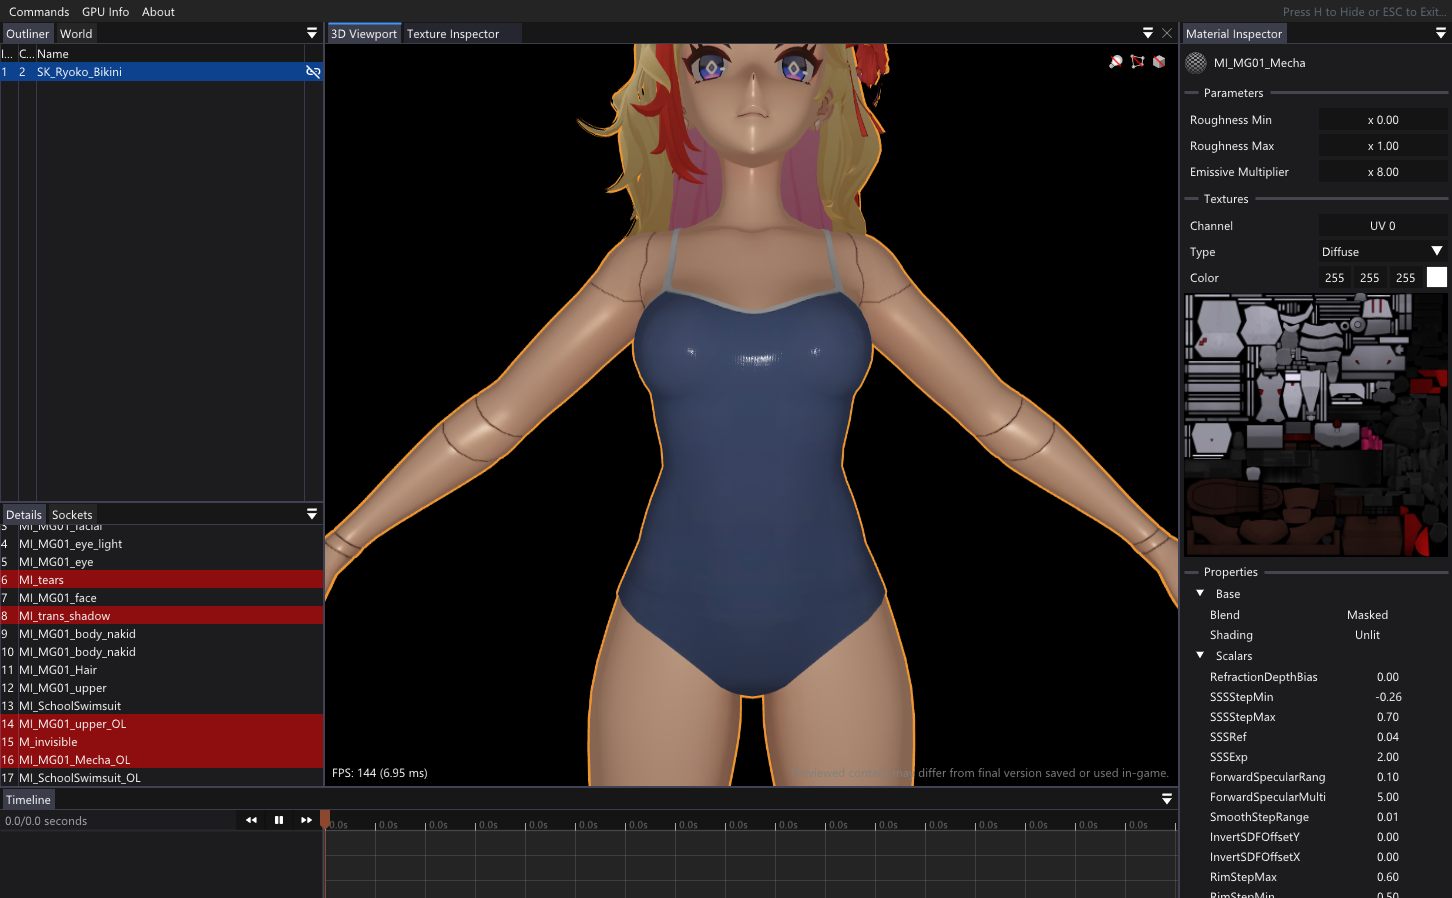Toggle visibility of SK_Ryoko_Bikini
The height and width of the screenshot is (898, 1452).
click(x=313, y=72)
